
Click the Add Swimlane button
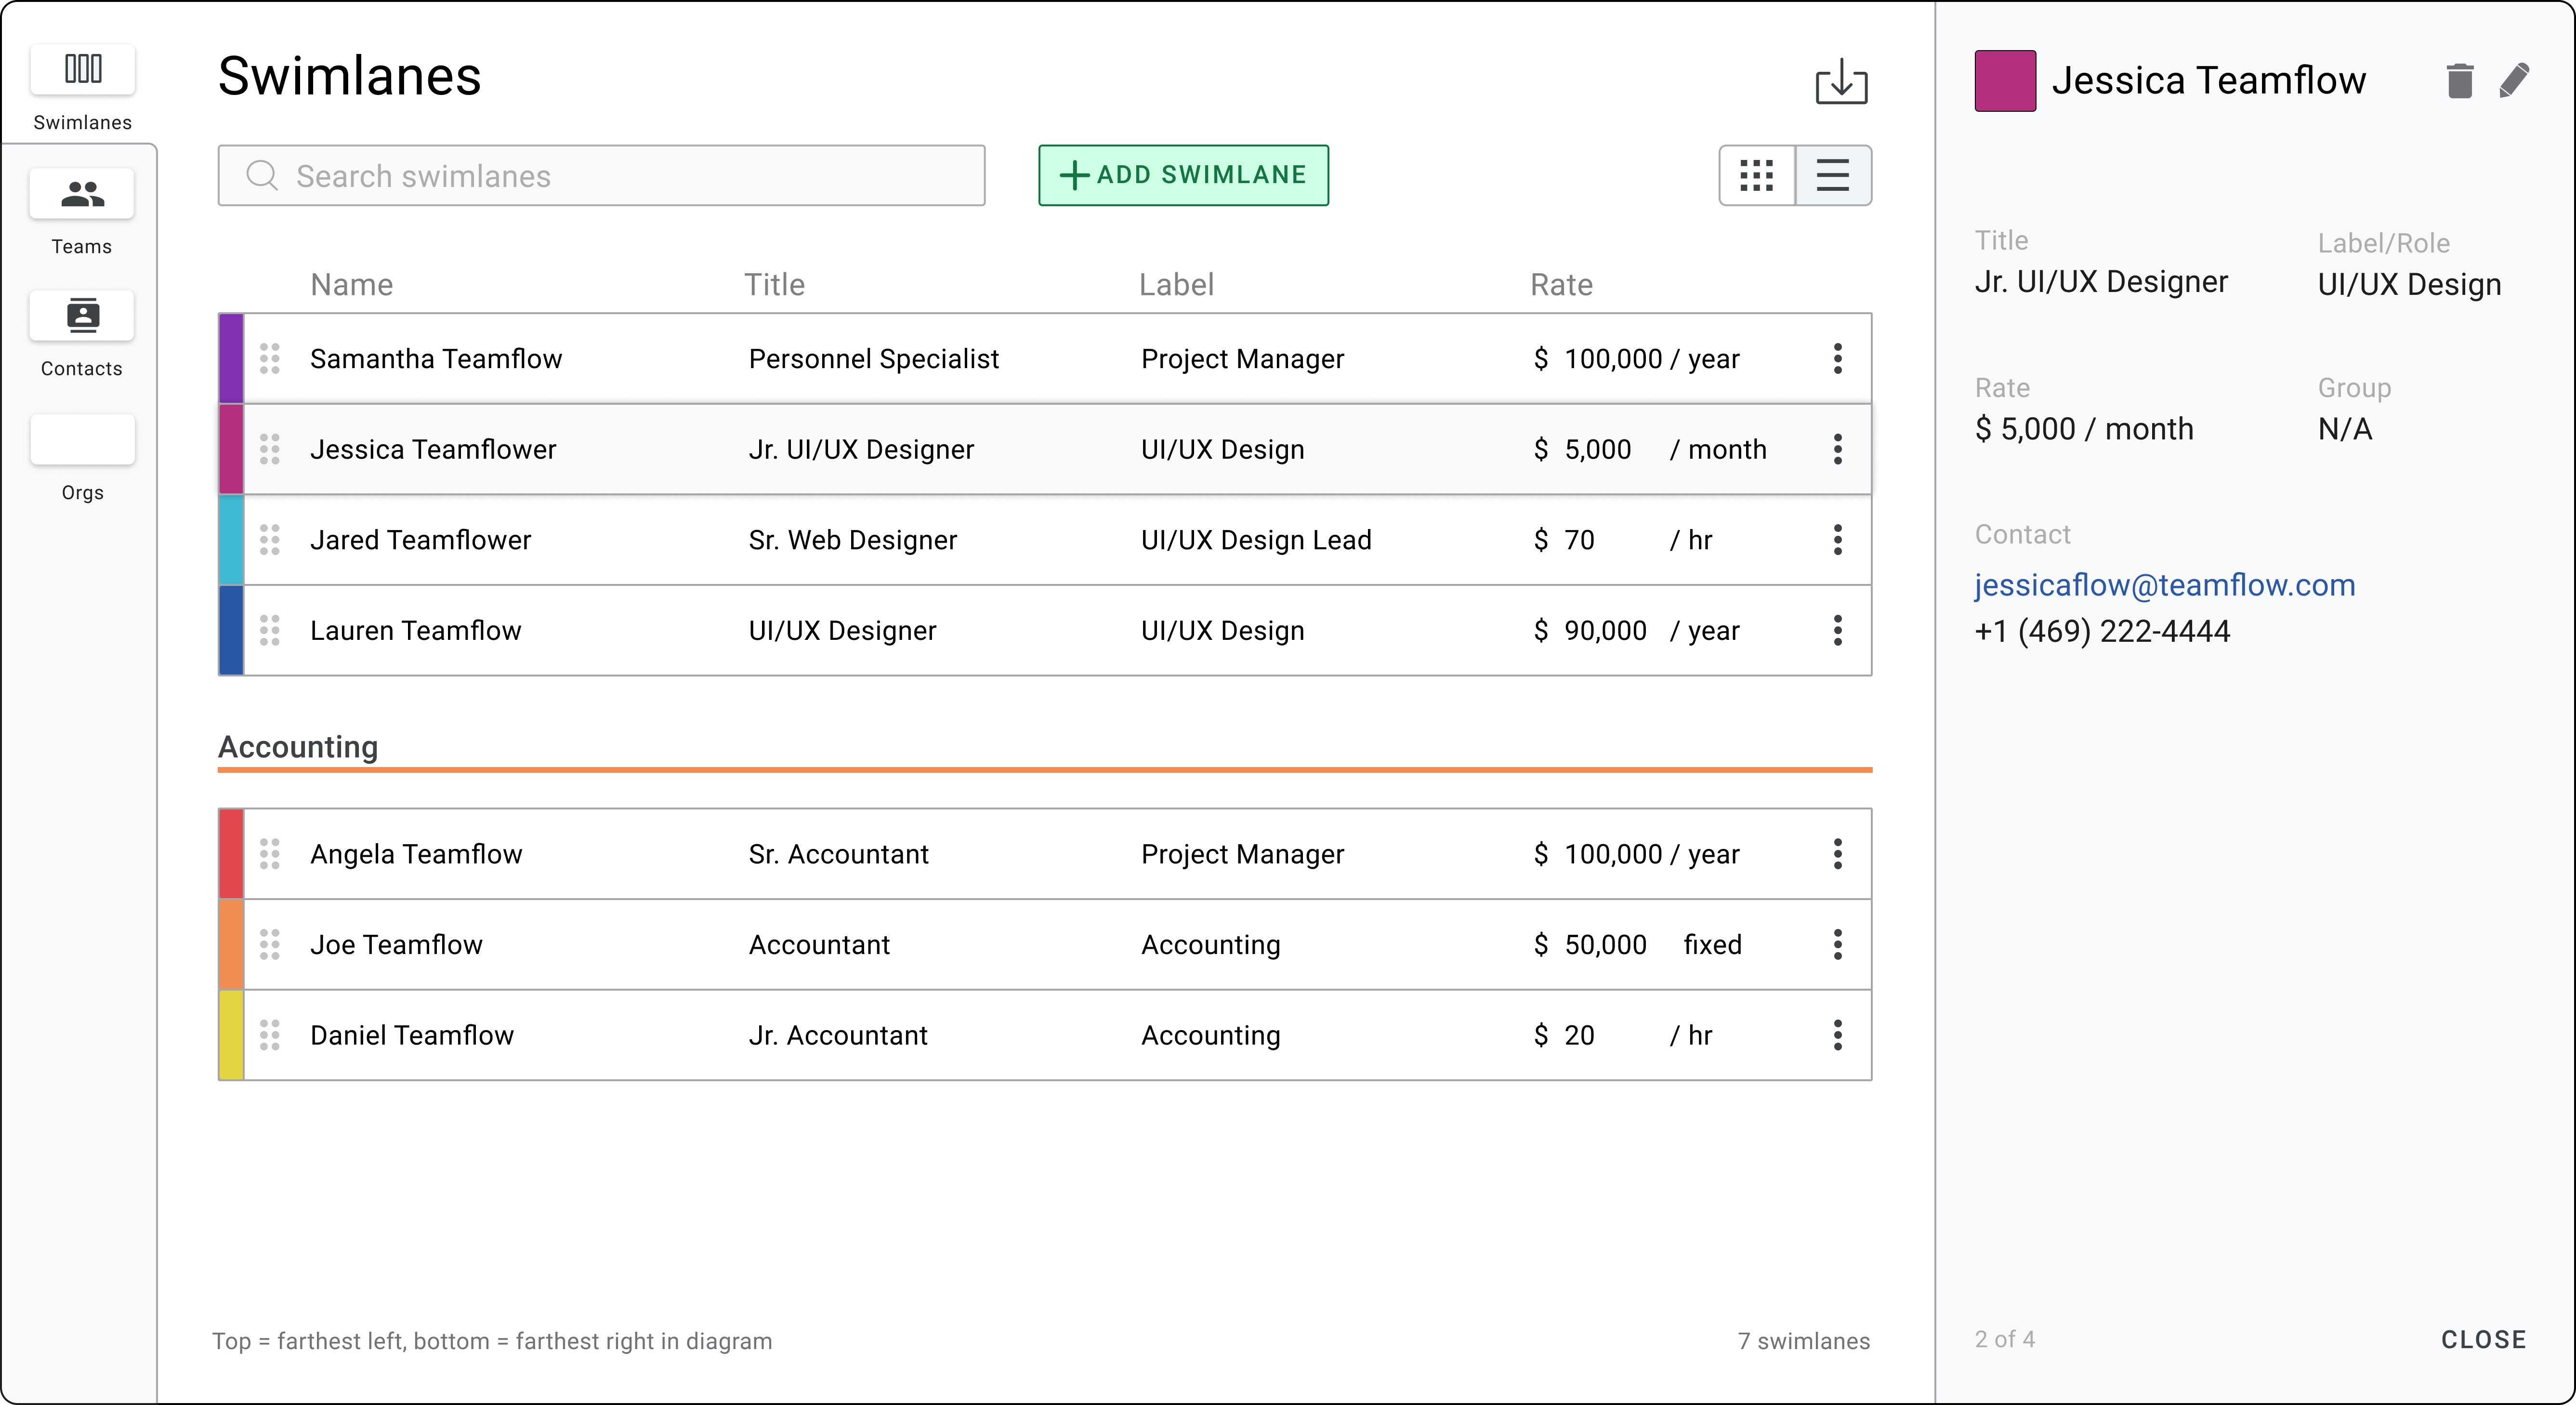coord(1183,175)
